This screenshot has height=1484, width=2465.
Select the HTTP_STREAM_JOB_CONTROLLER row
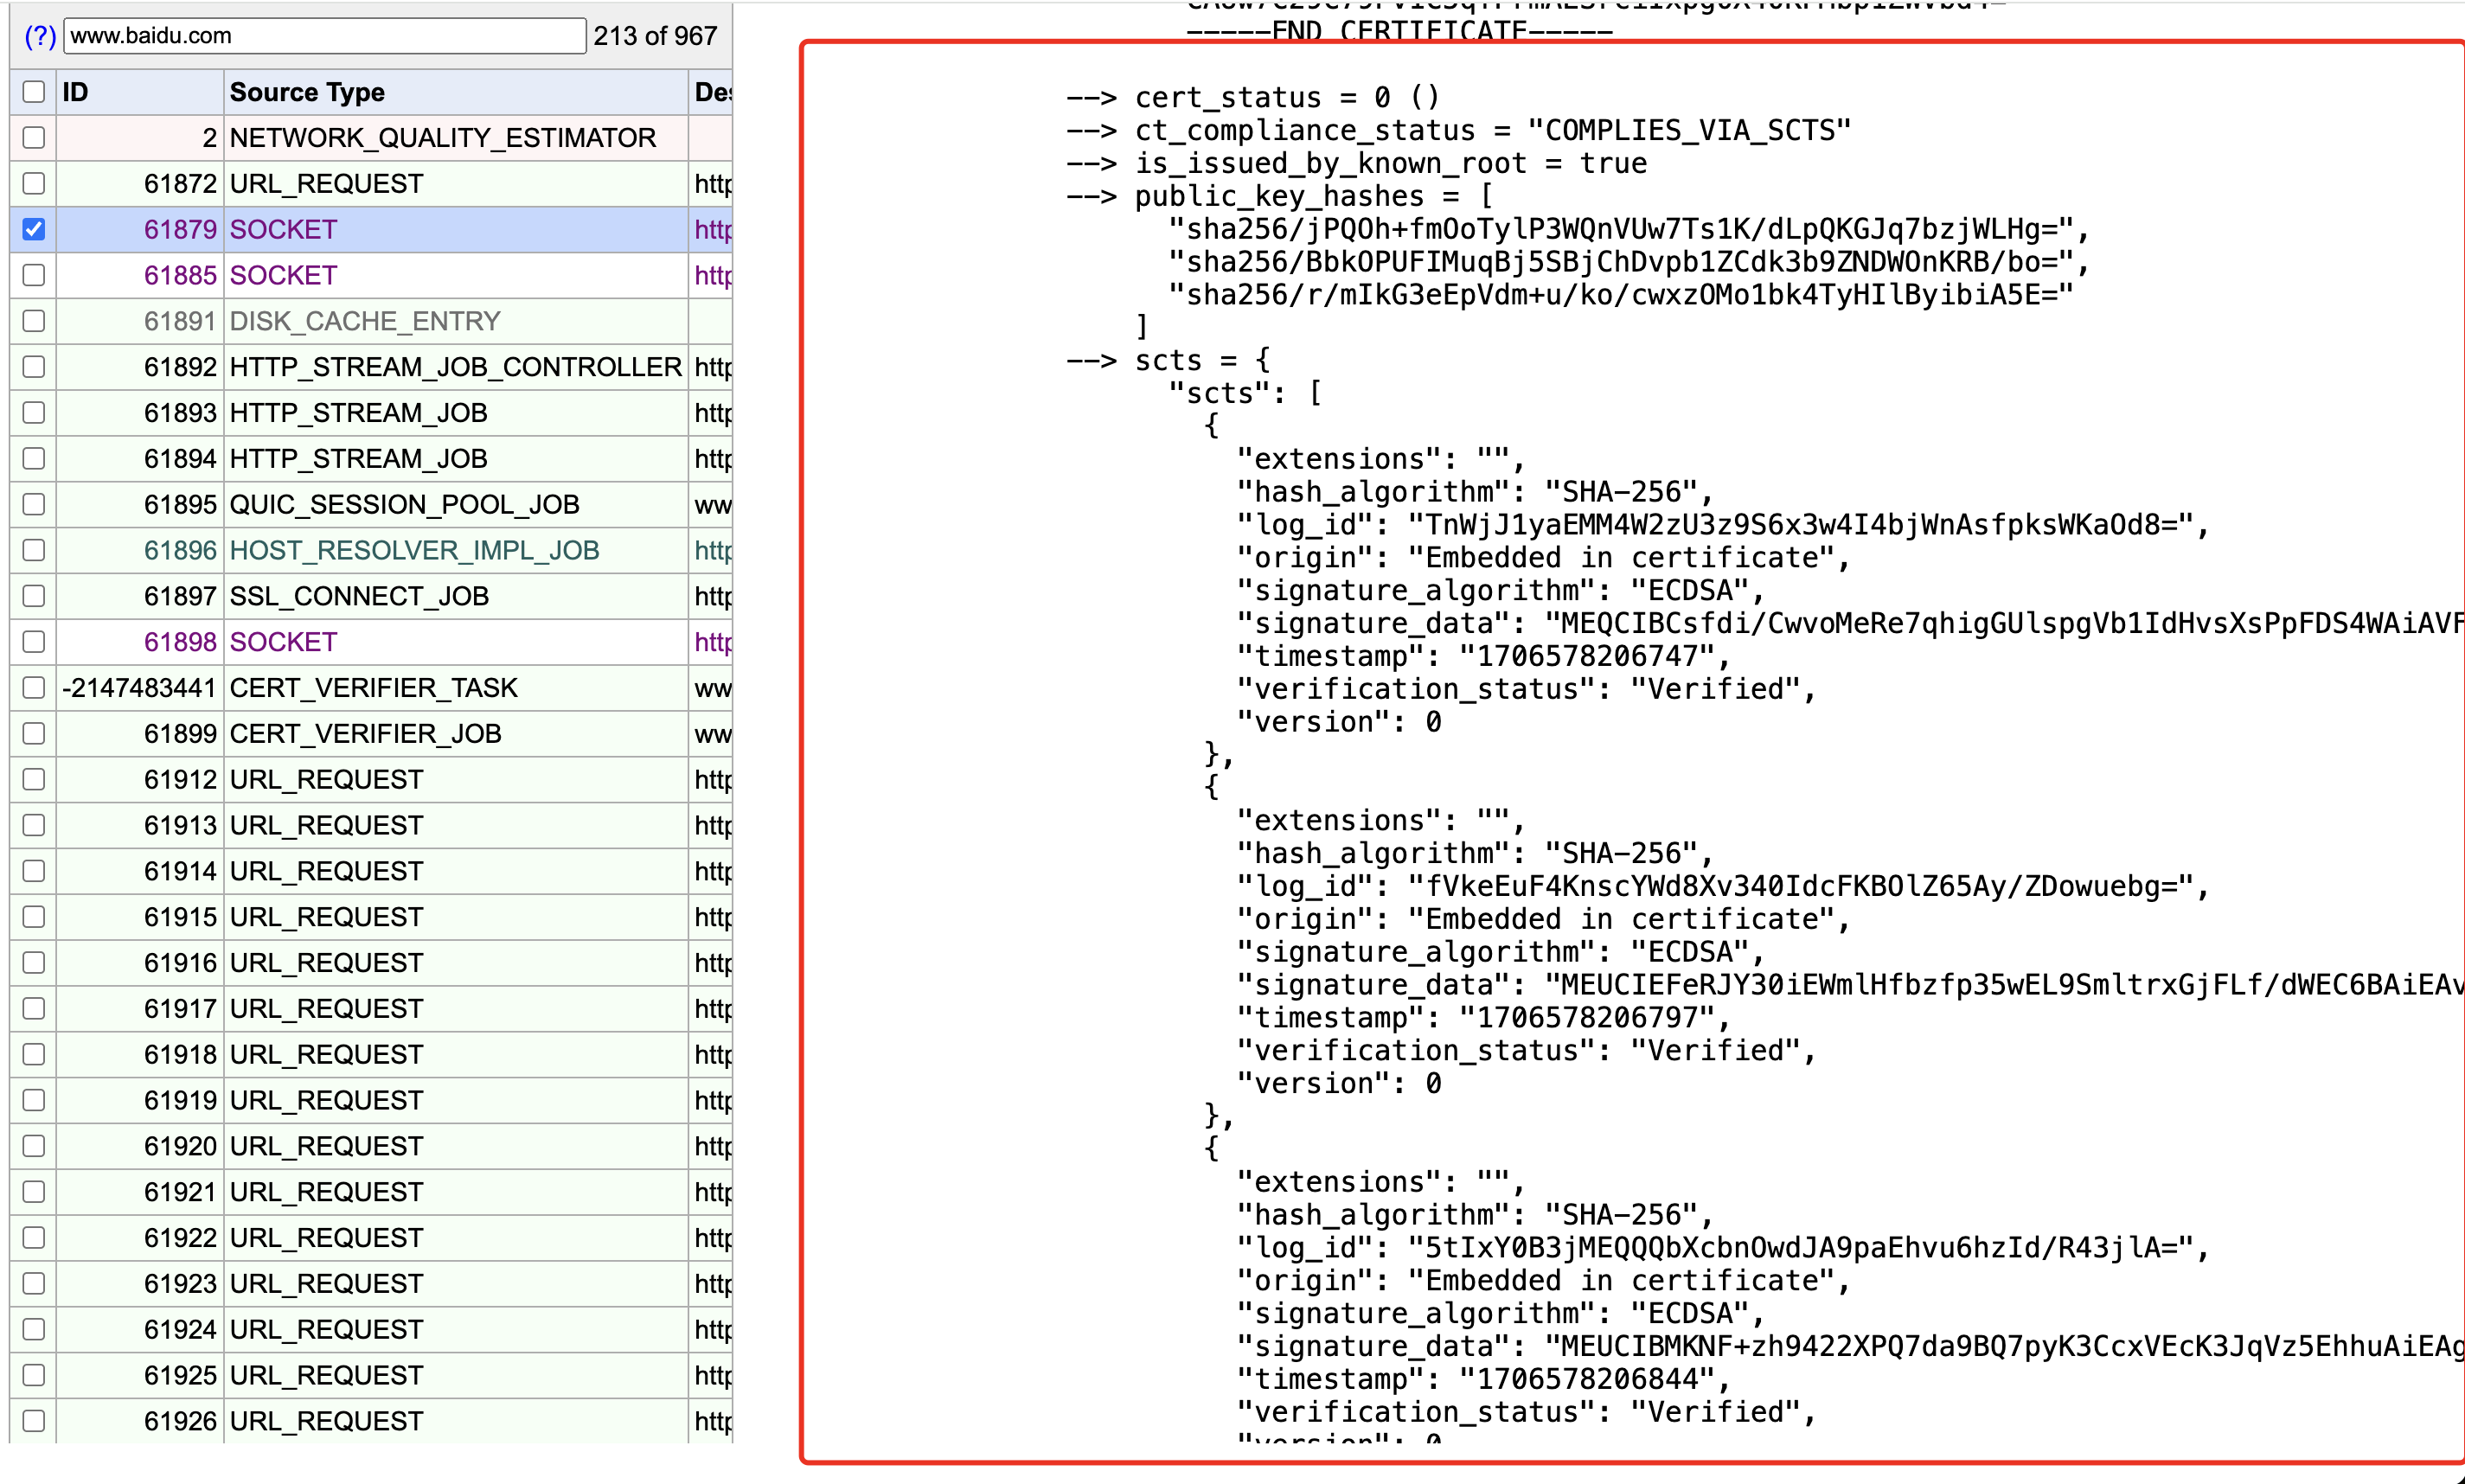tap(455, 367)
